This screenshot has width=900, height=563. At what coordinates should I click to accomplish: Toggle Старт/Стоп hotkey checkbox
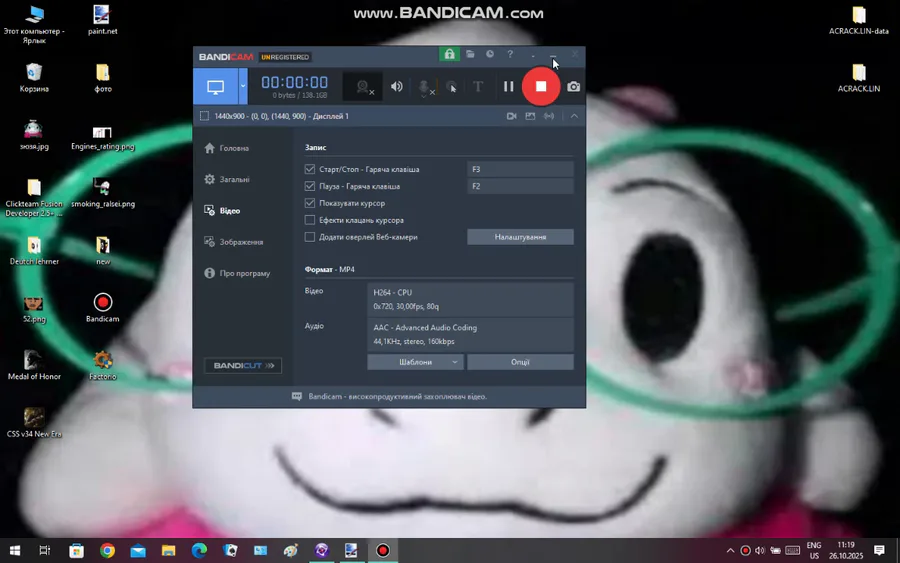click(310, 169)
